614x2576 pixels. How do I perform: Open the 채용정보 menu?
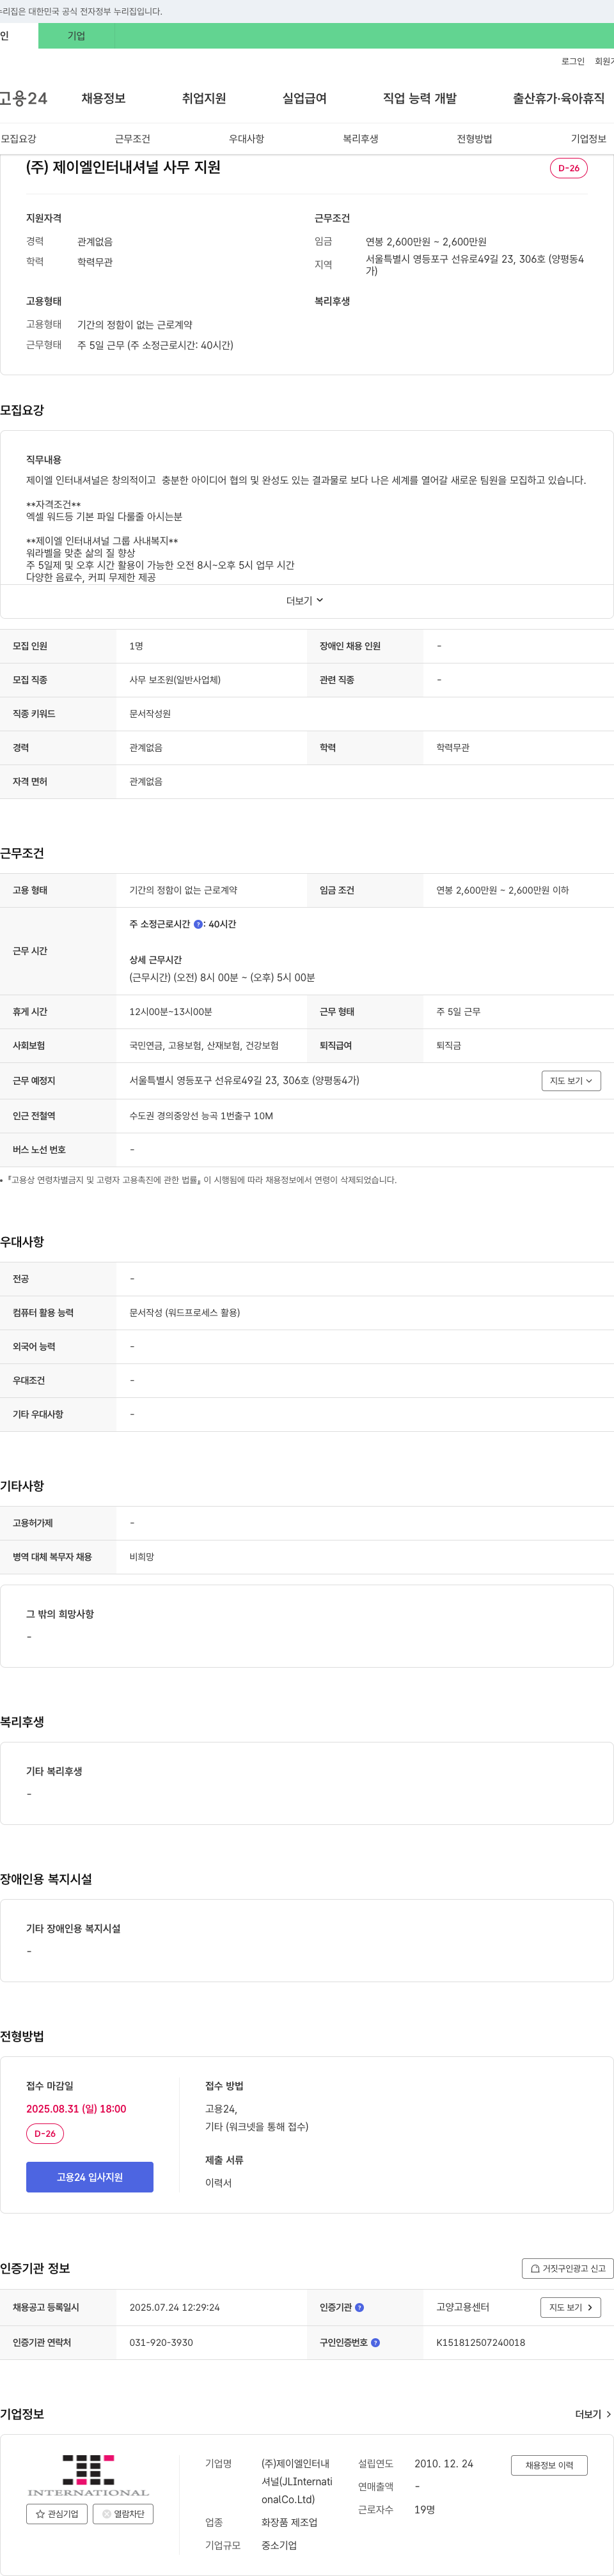[x=104, y=98]
